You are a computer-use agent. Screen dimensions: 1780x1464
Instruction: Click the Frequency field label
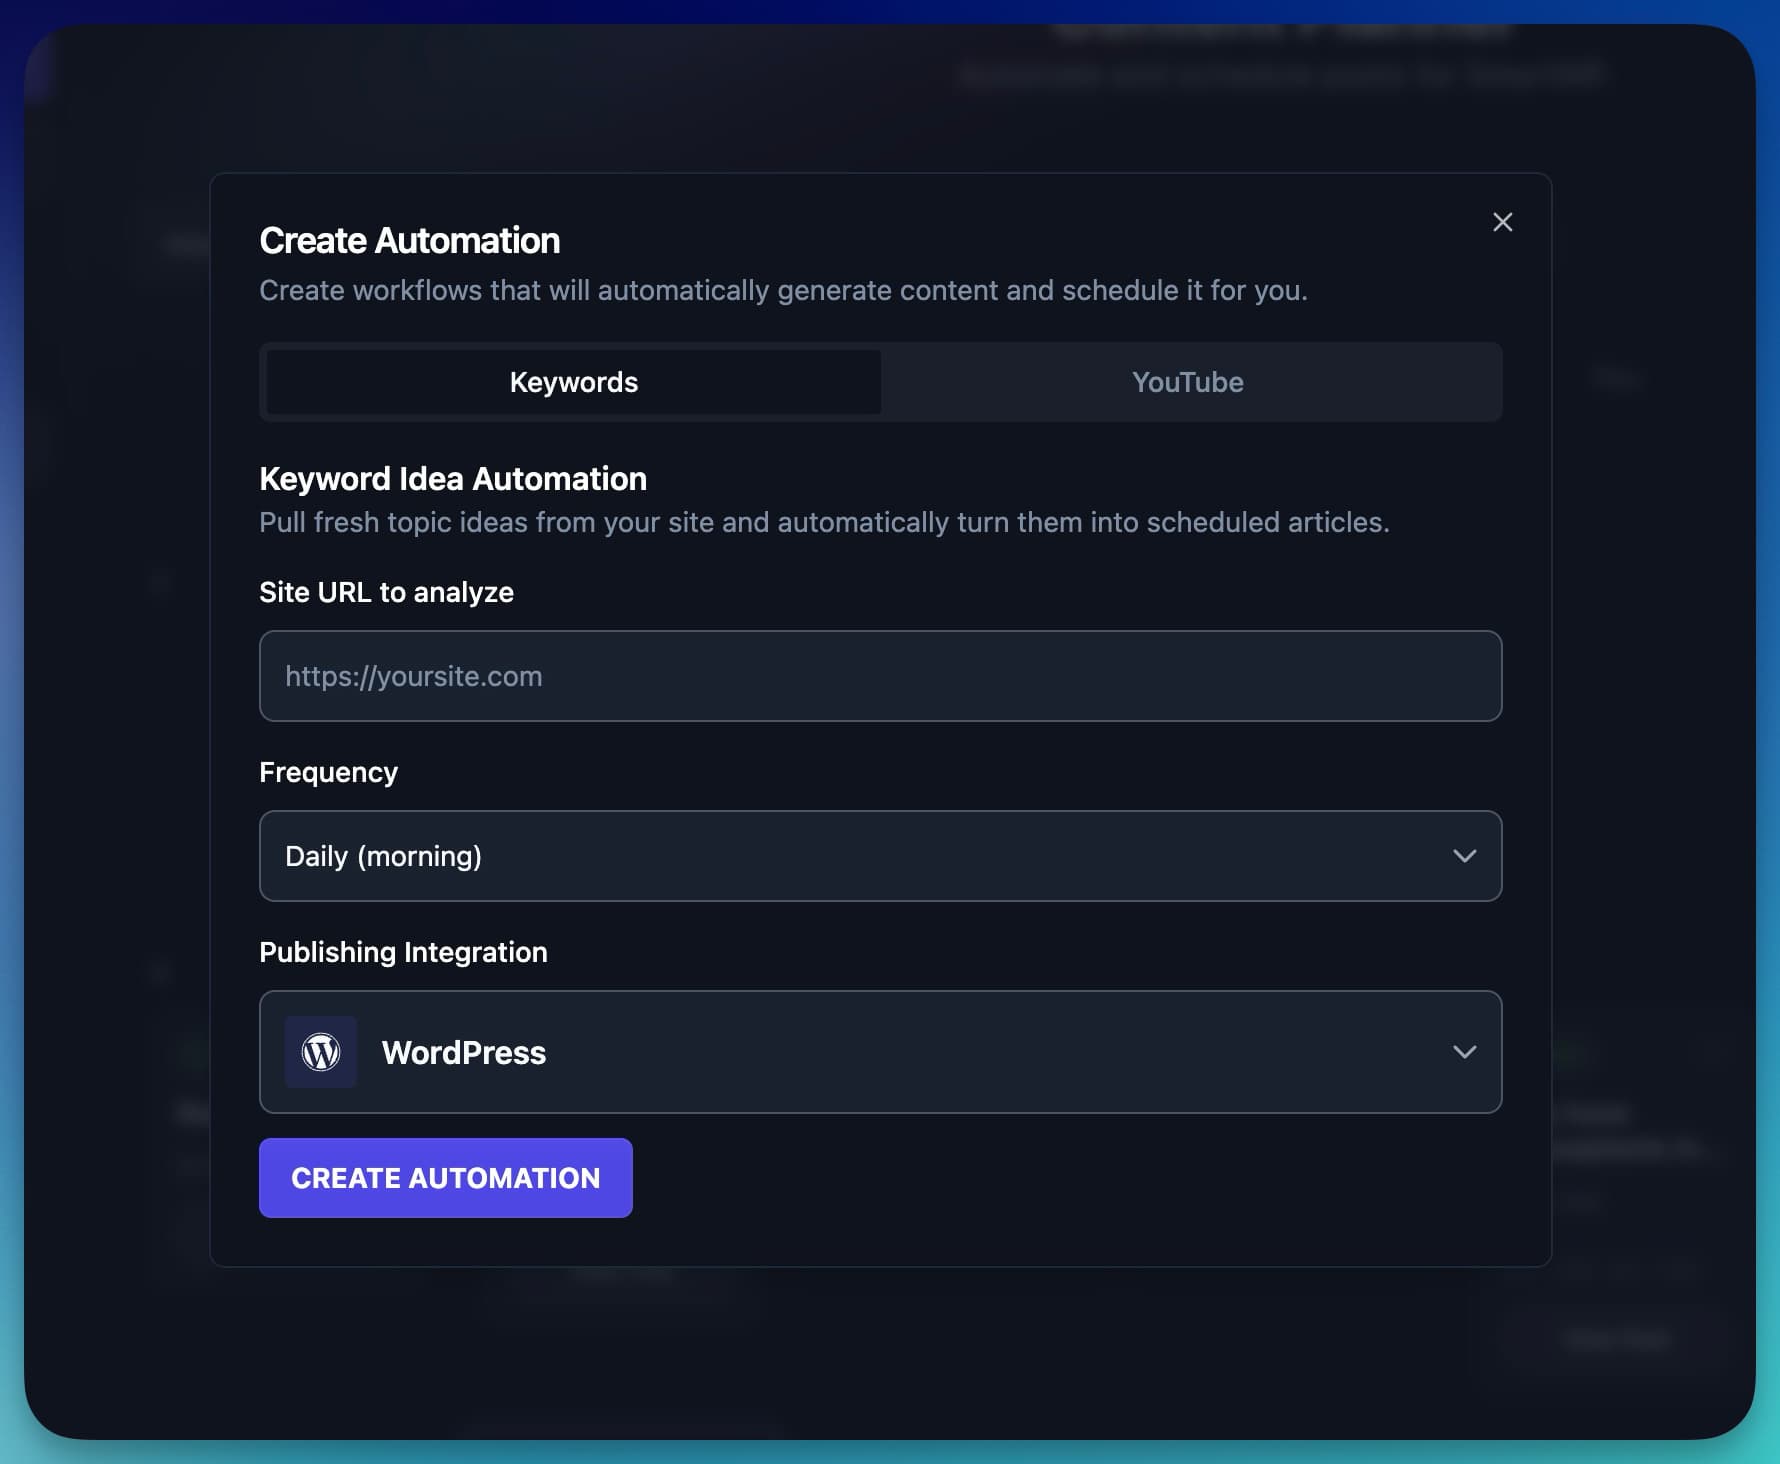coord(328,771)
